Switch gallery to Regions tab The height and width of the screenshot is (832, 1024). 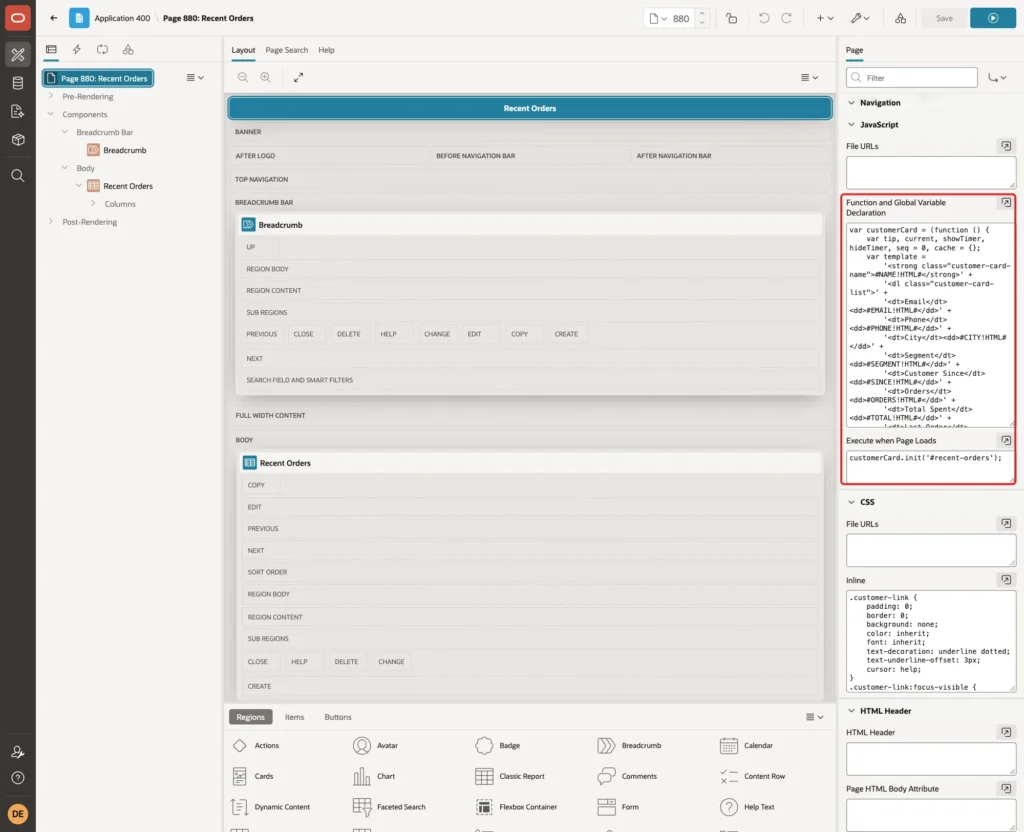point(250,716)
